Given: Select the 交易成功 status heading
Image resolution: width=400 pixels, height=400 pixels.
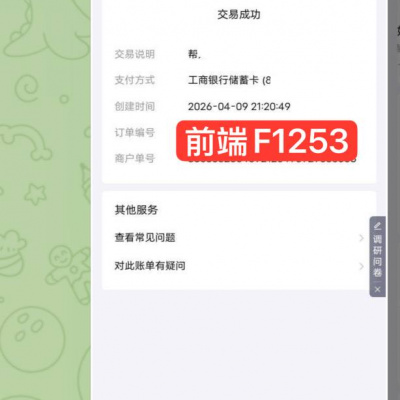Looking at the screenshot, I should coord(239,15).
